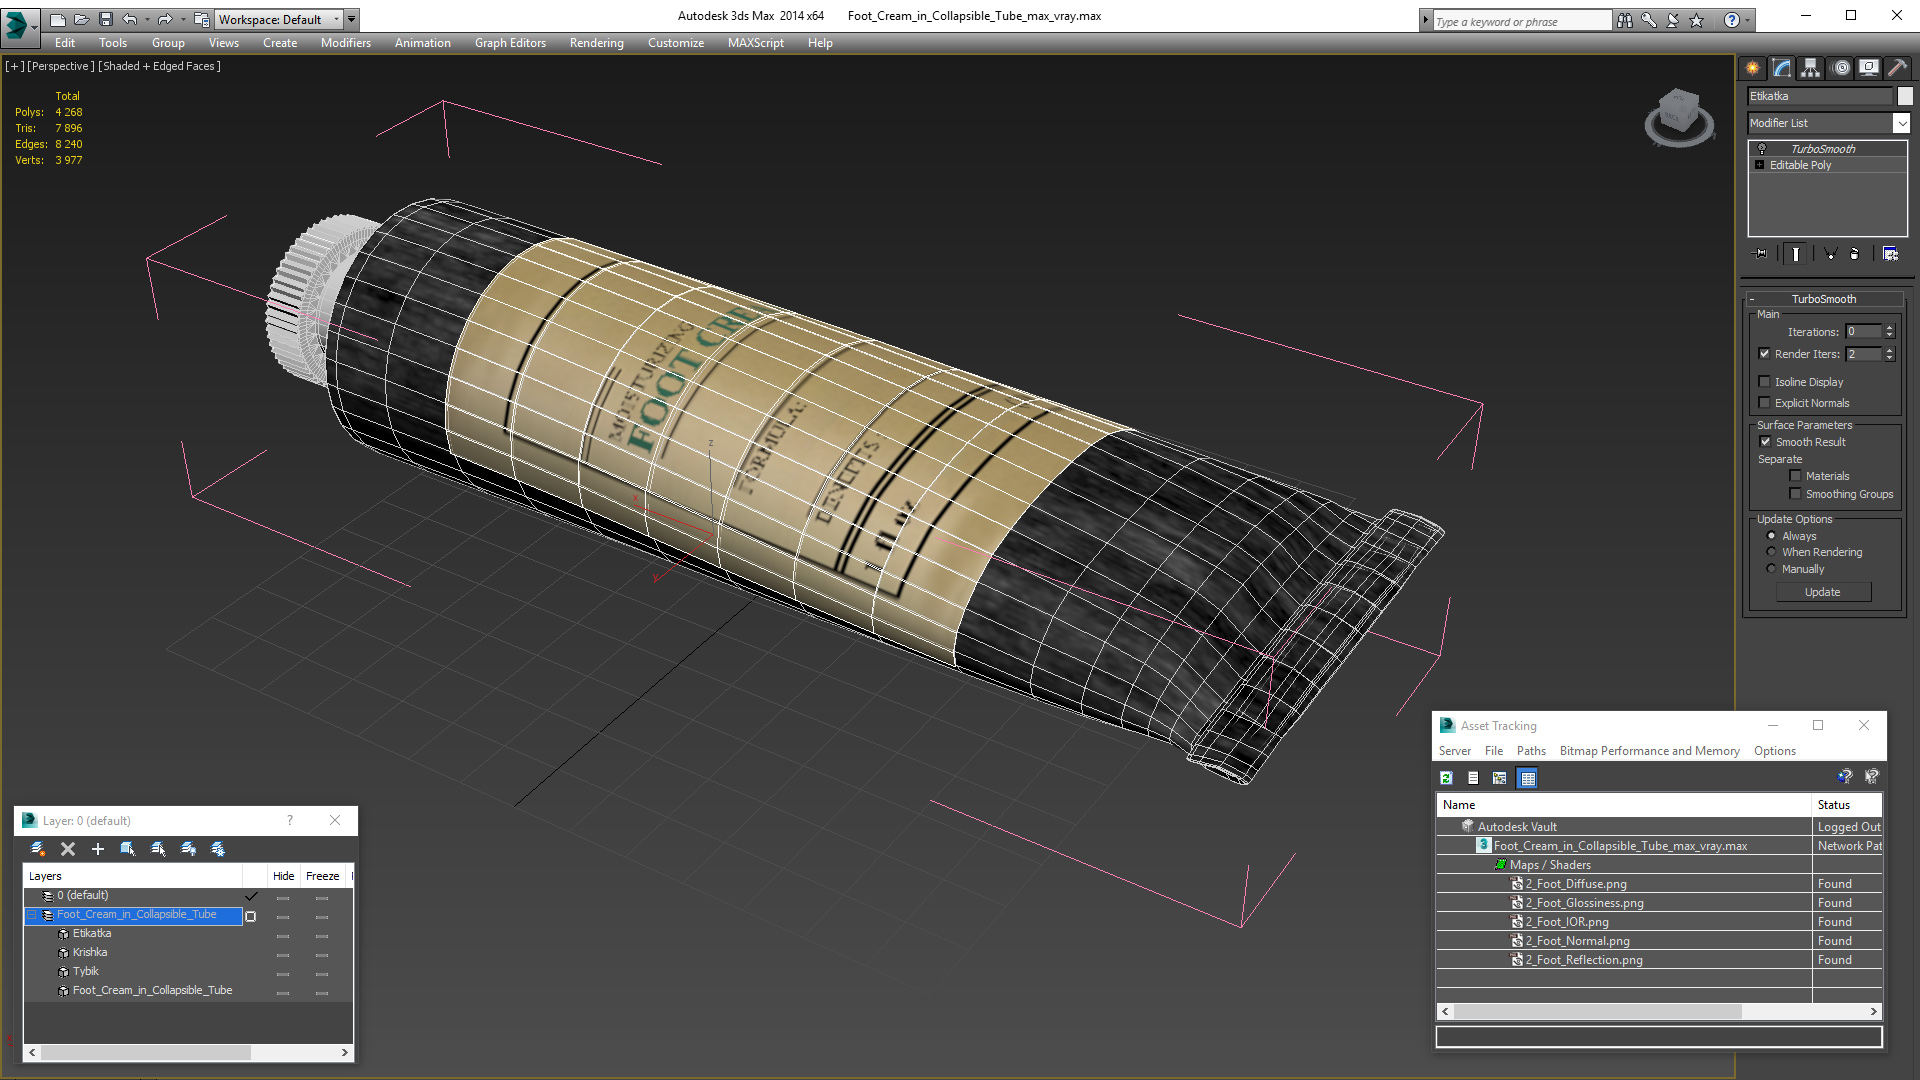Click the Freeze column header
The width and height of the screenshot is (1920, 1080).
(x=323, y=876)
